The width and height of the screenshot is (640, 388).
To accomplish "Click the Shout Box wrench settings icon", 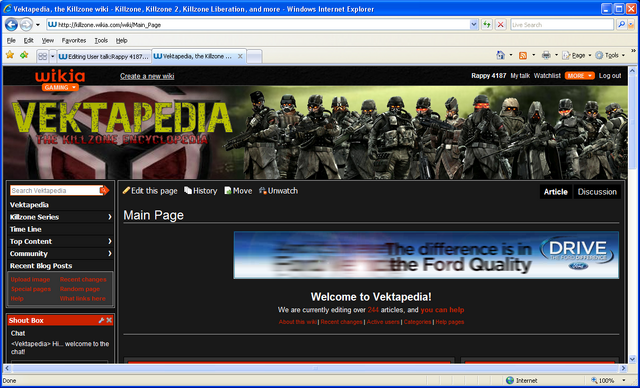I will point(101,320).
